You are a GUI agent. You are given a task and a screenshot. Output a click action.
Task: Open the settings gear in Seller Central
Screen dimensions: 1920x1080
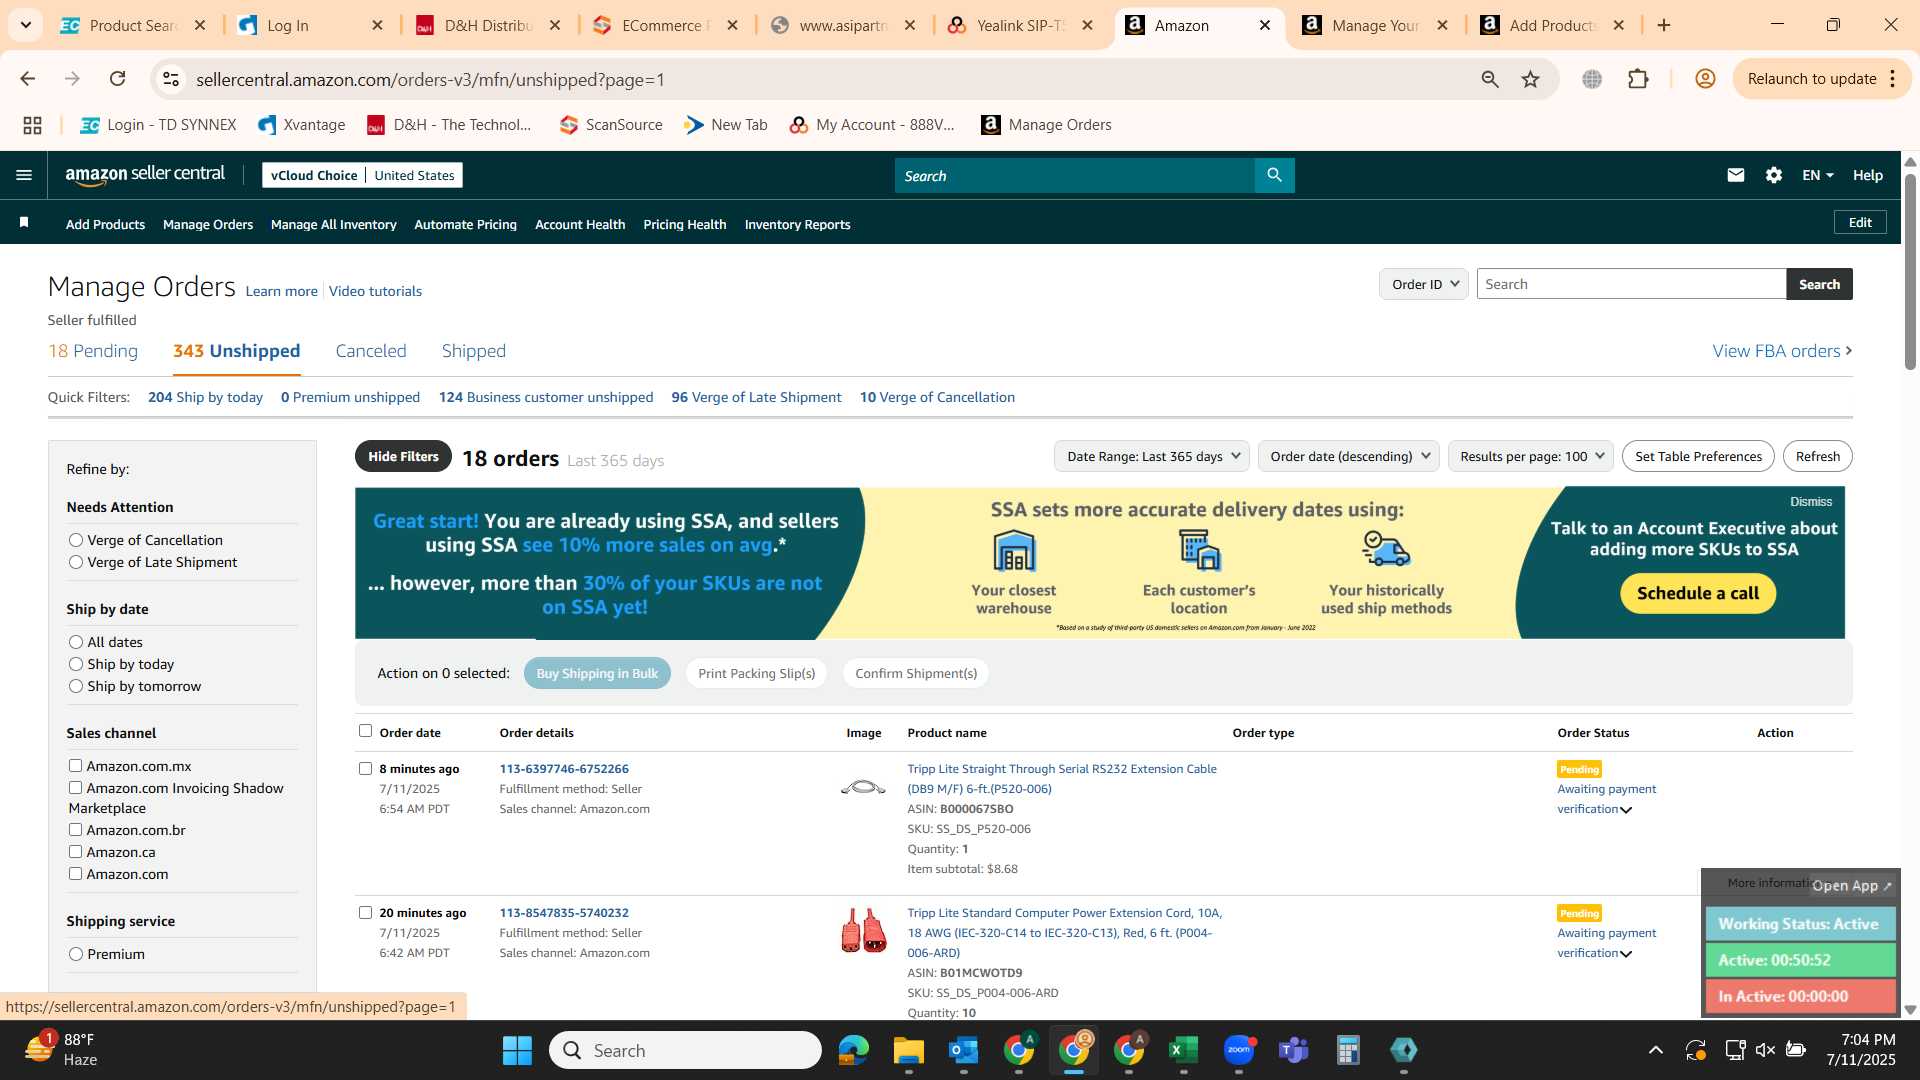coord(1773,175)
